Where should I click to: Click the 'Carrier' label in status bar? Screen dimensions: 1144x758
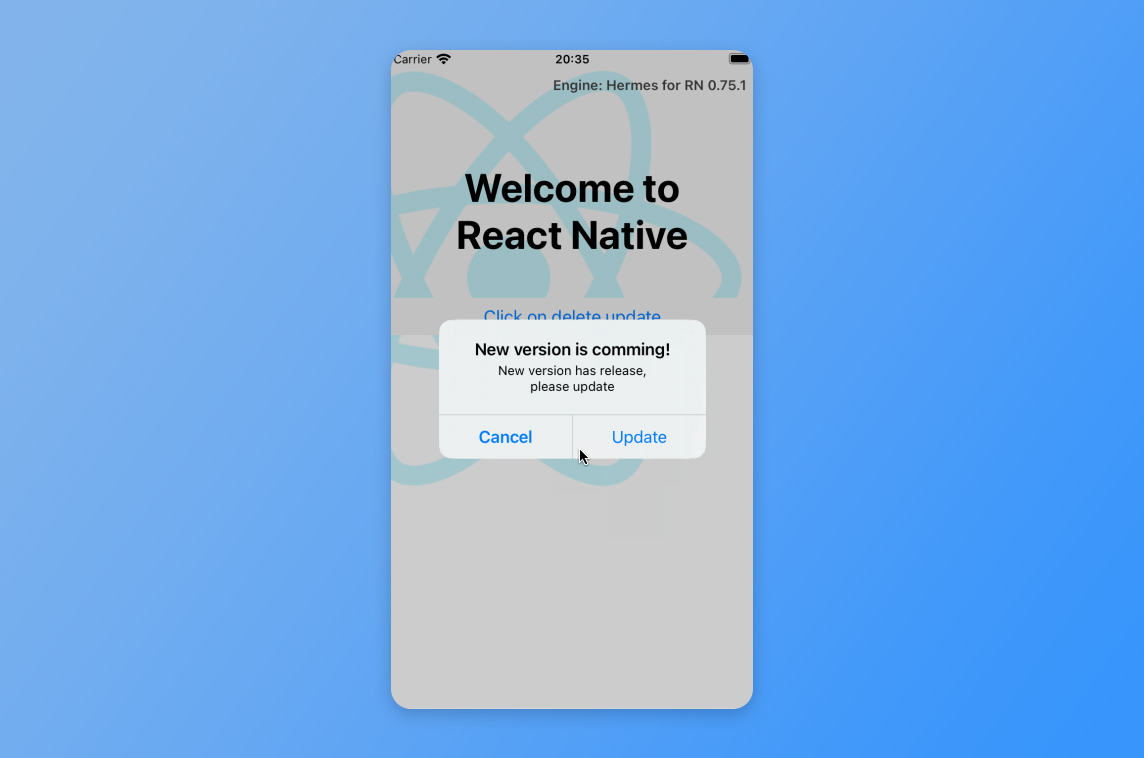pyautogui.click(x=413, y=59)
